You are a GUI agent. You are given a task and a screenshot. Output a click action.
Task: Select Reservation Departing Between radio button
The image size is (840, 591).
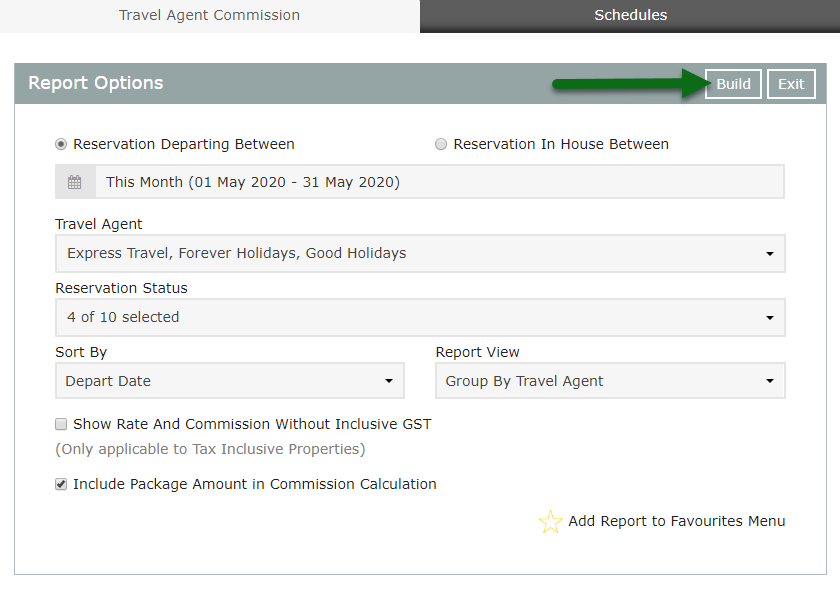click(61, 144)
